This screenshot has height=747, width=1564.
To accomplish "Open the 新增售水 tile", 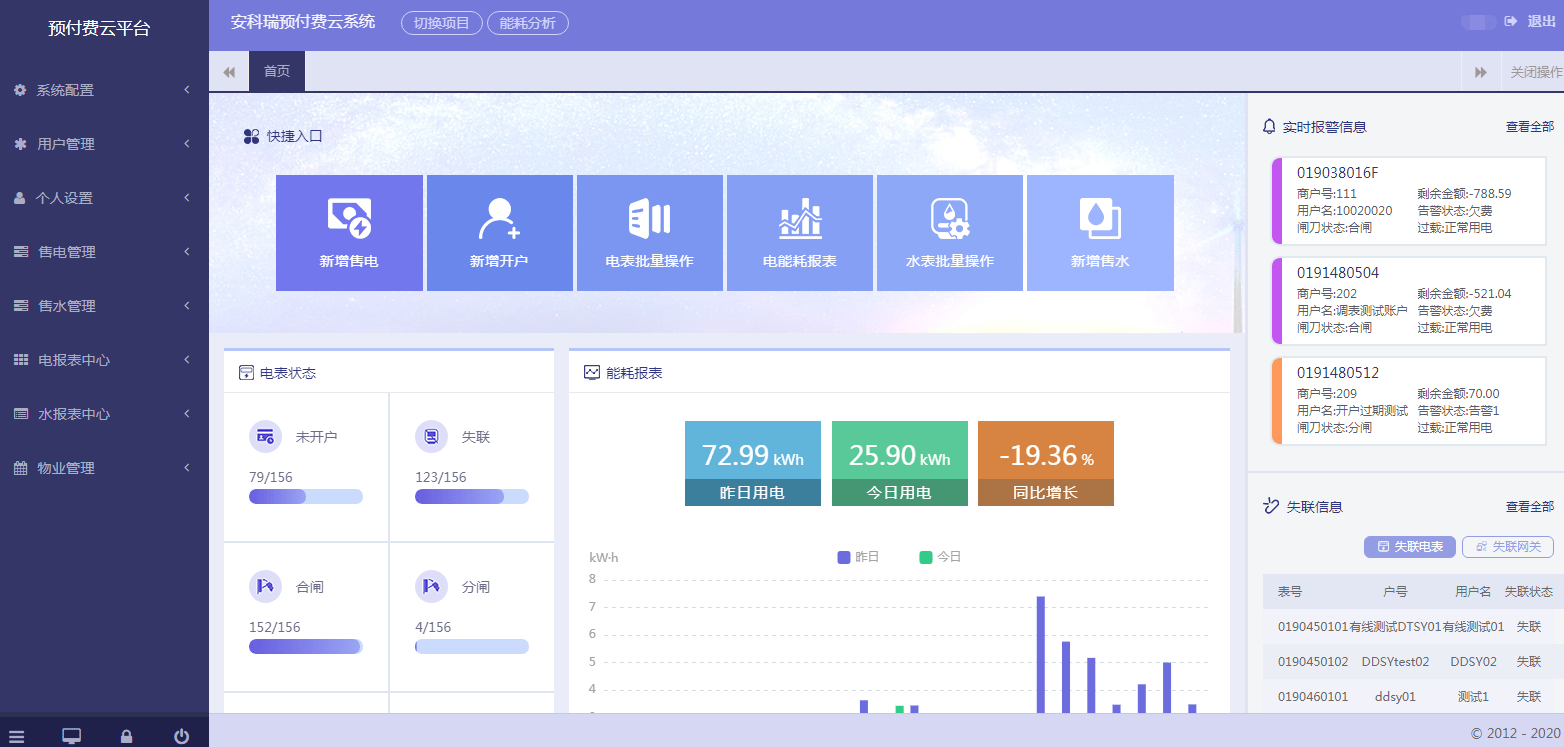I will click(x=1100, y=233).
